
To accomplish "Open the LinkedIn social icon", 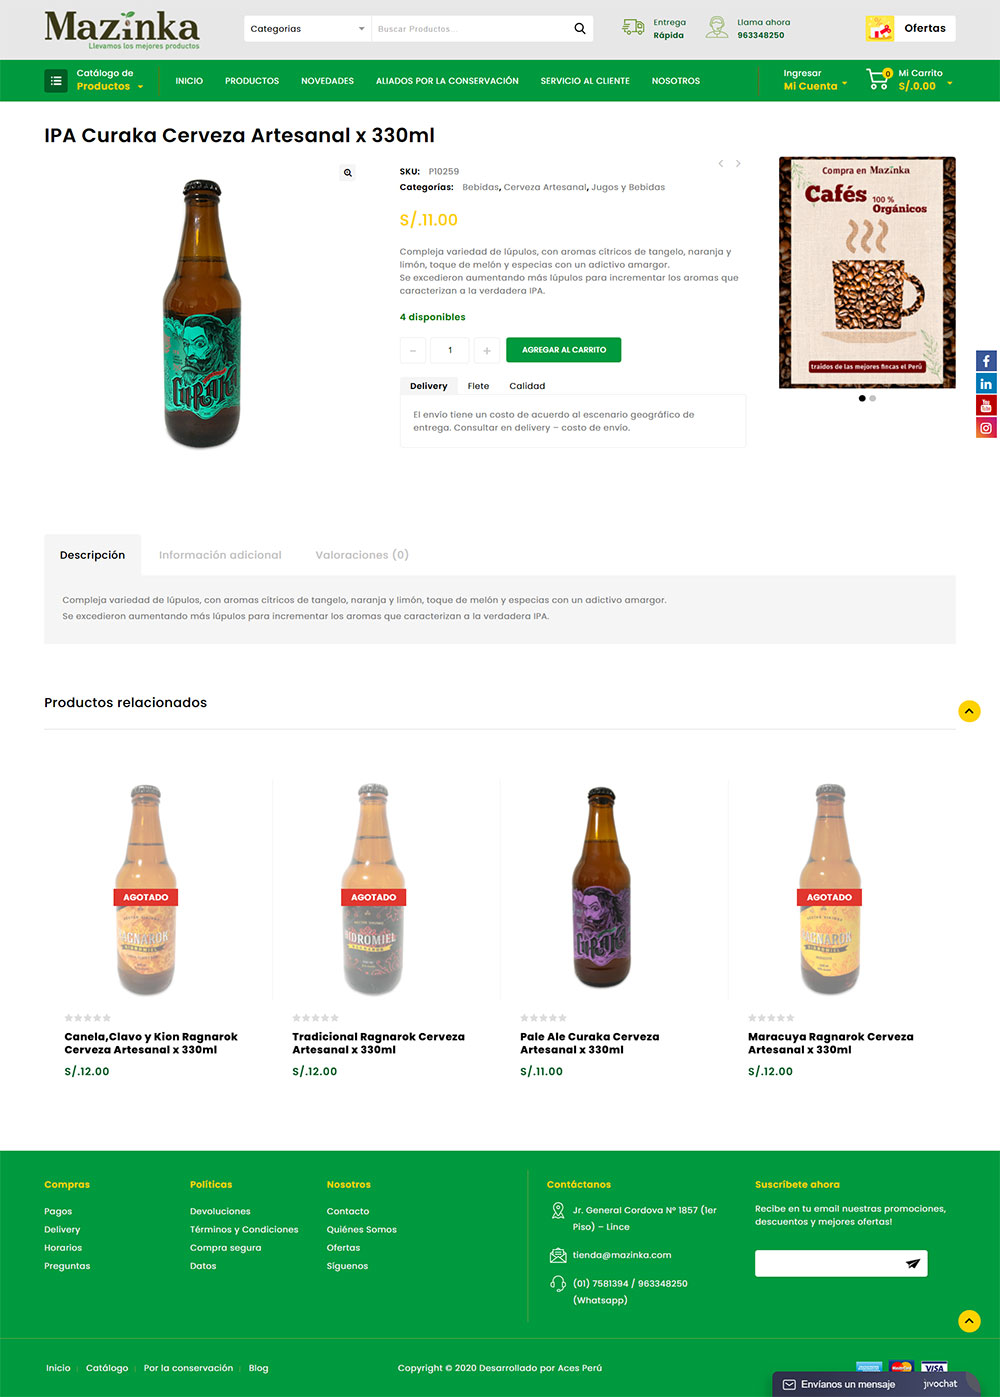I will (x=986, y=383).
